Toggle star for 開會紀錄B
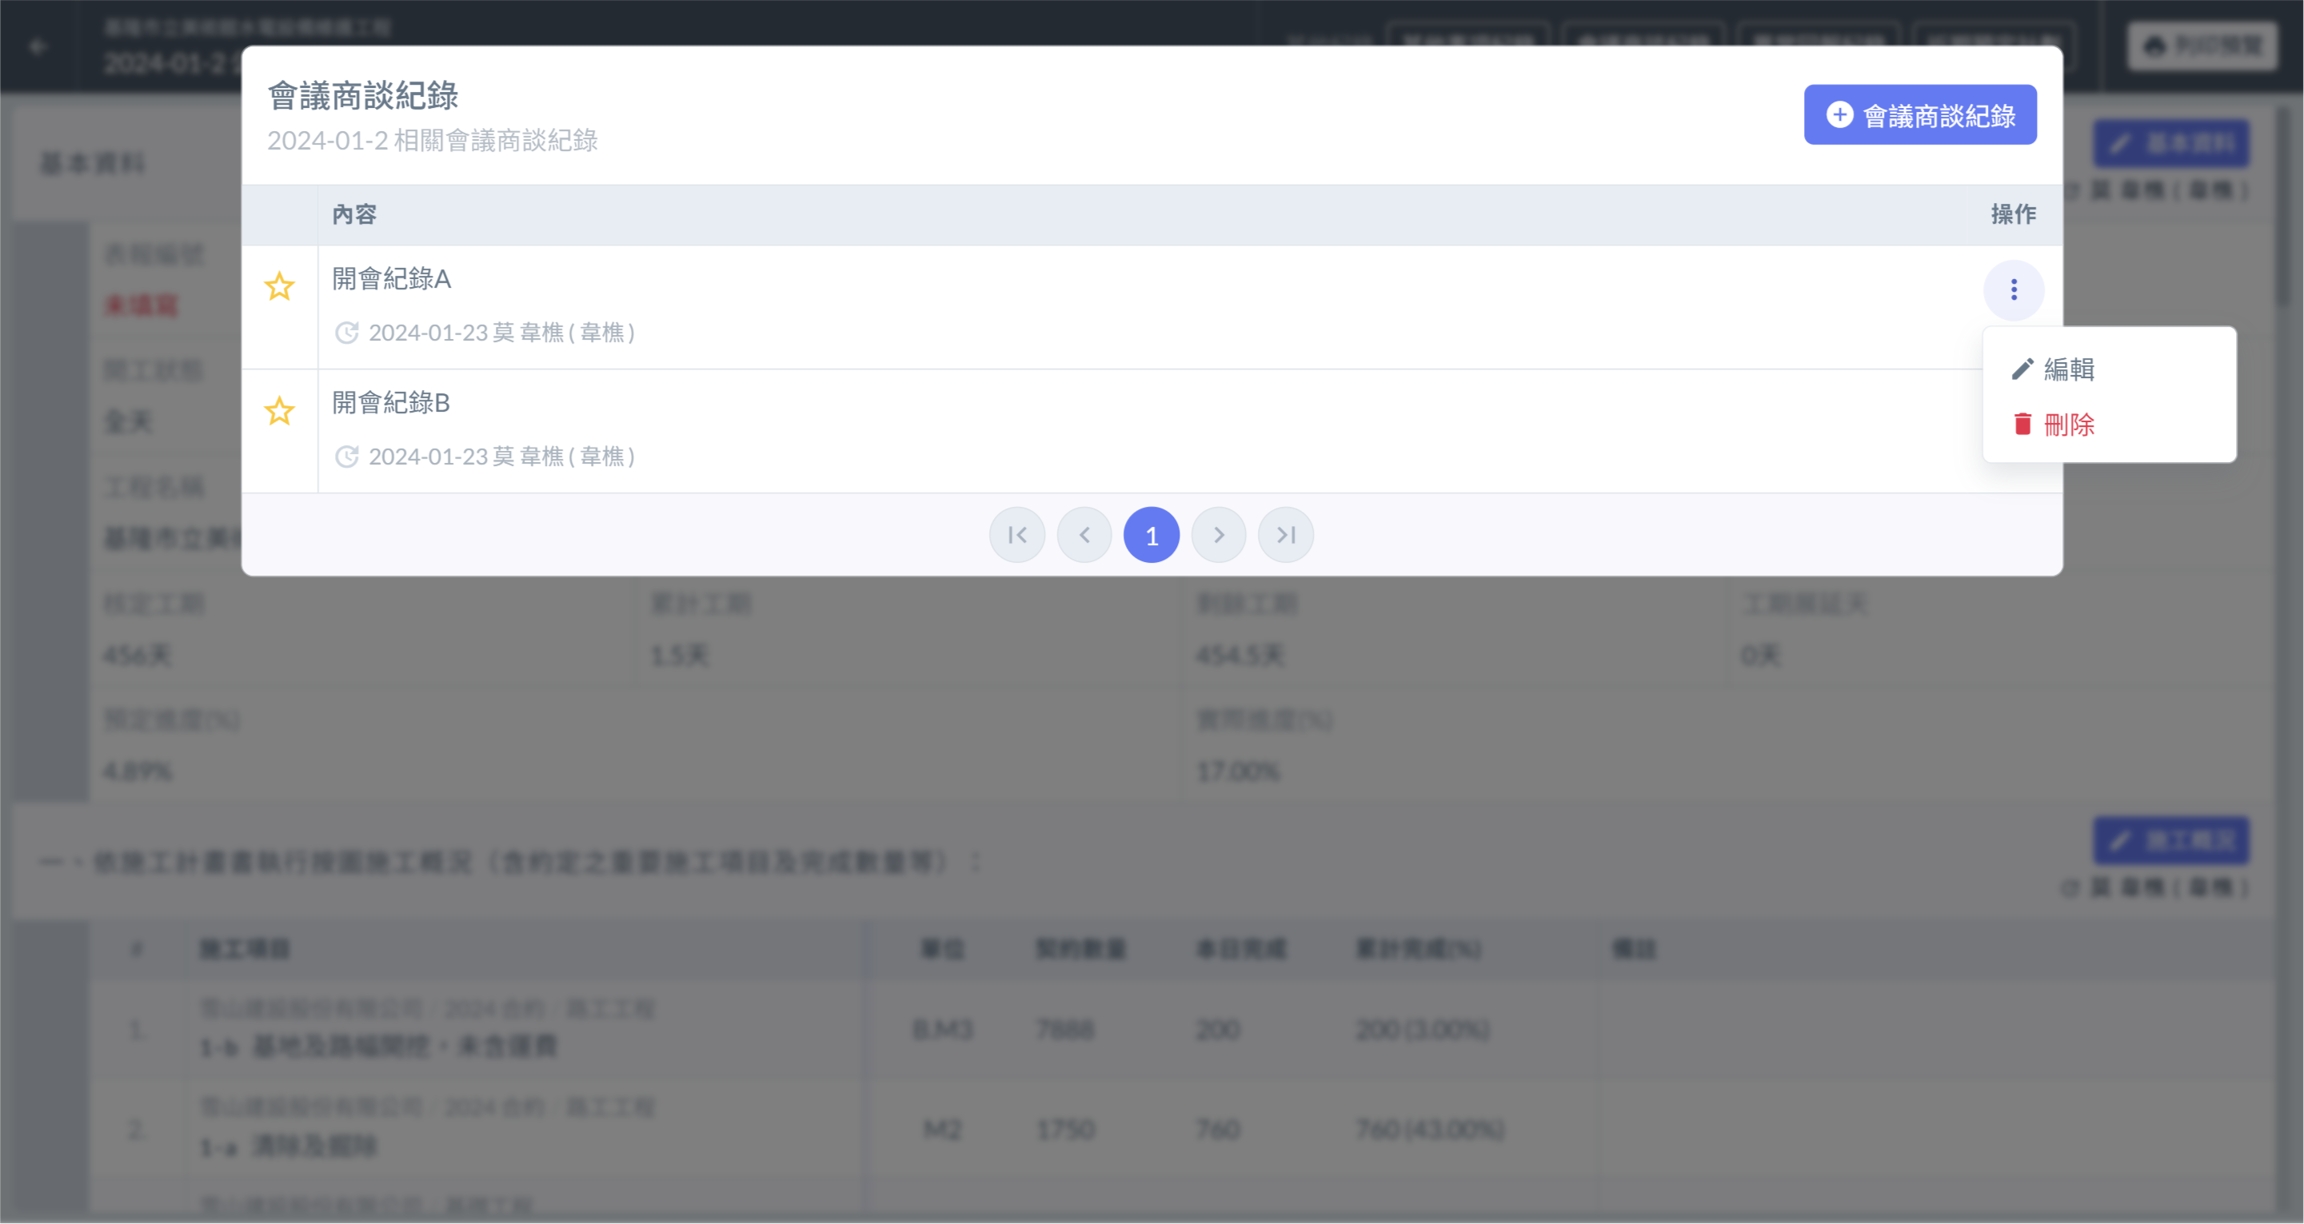This screenshot has height=1224, width=2304. coord(279,411)
